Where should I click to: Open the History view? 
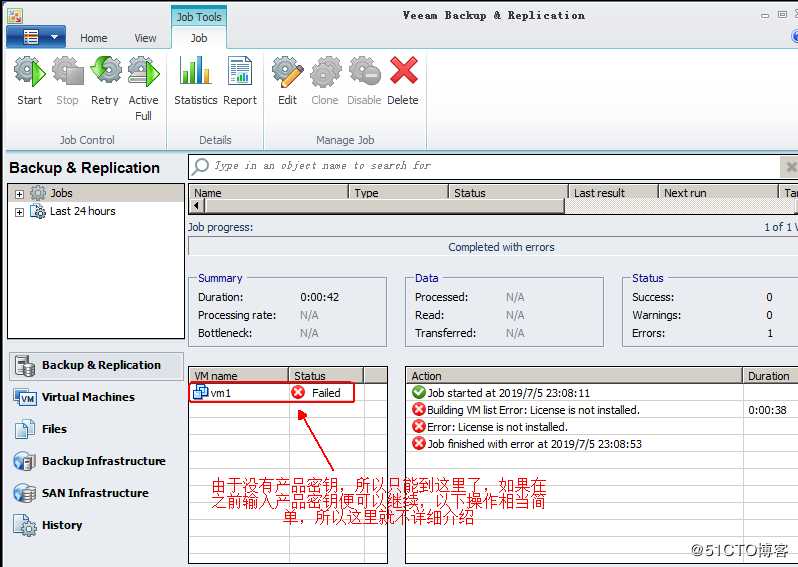[x=48, y=525]
